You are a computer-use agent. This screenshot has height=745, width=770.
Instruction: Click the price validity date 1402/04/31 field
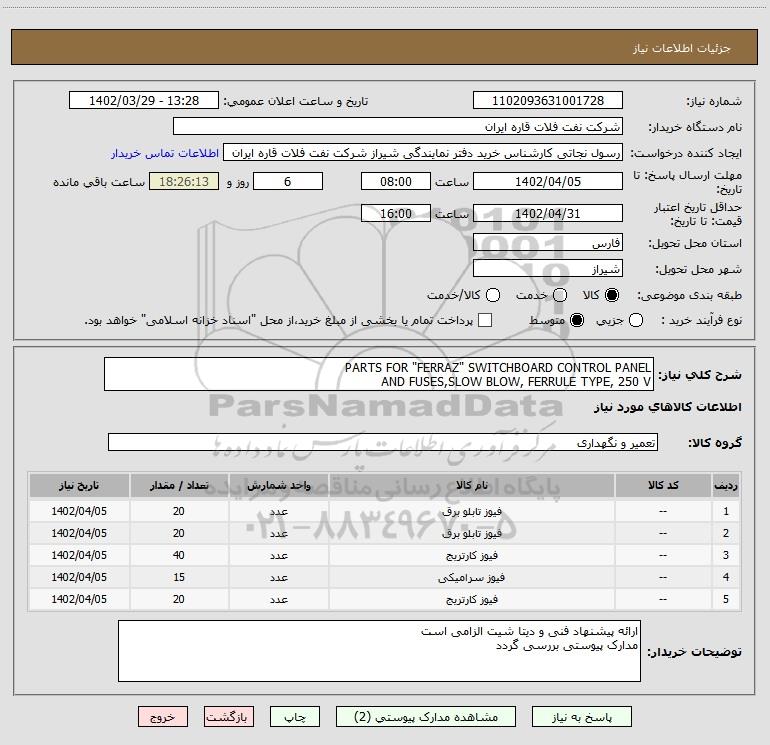(548, 214)
